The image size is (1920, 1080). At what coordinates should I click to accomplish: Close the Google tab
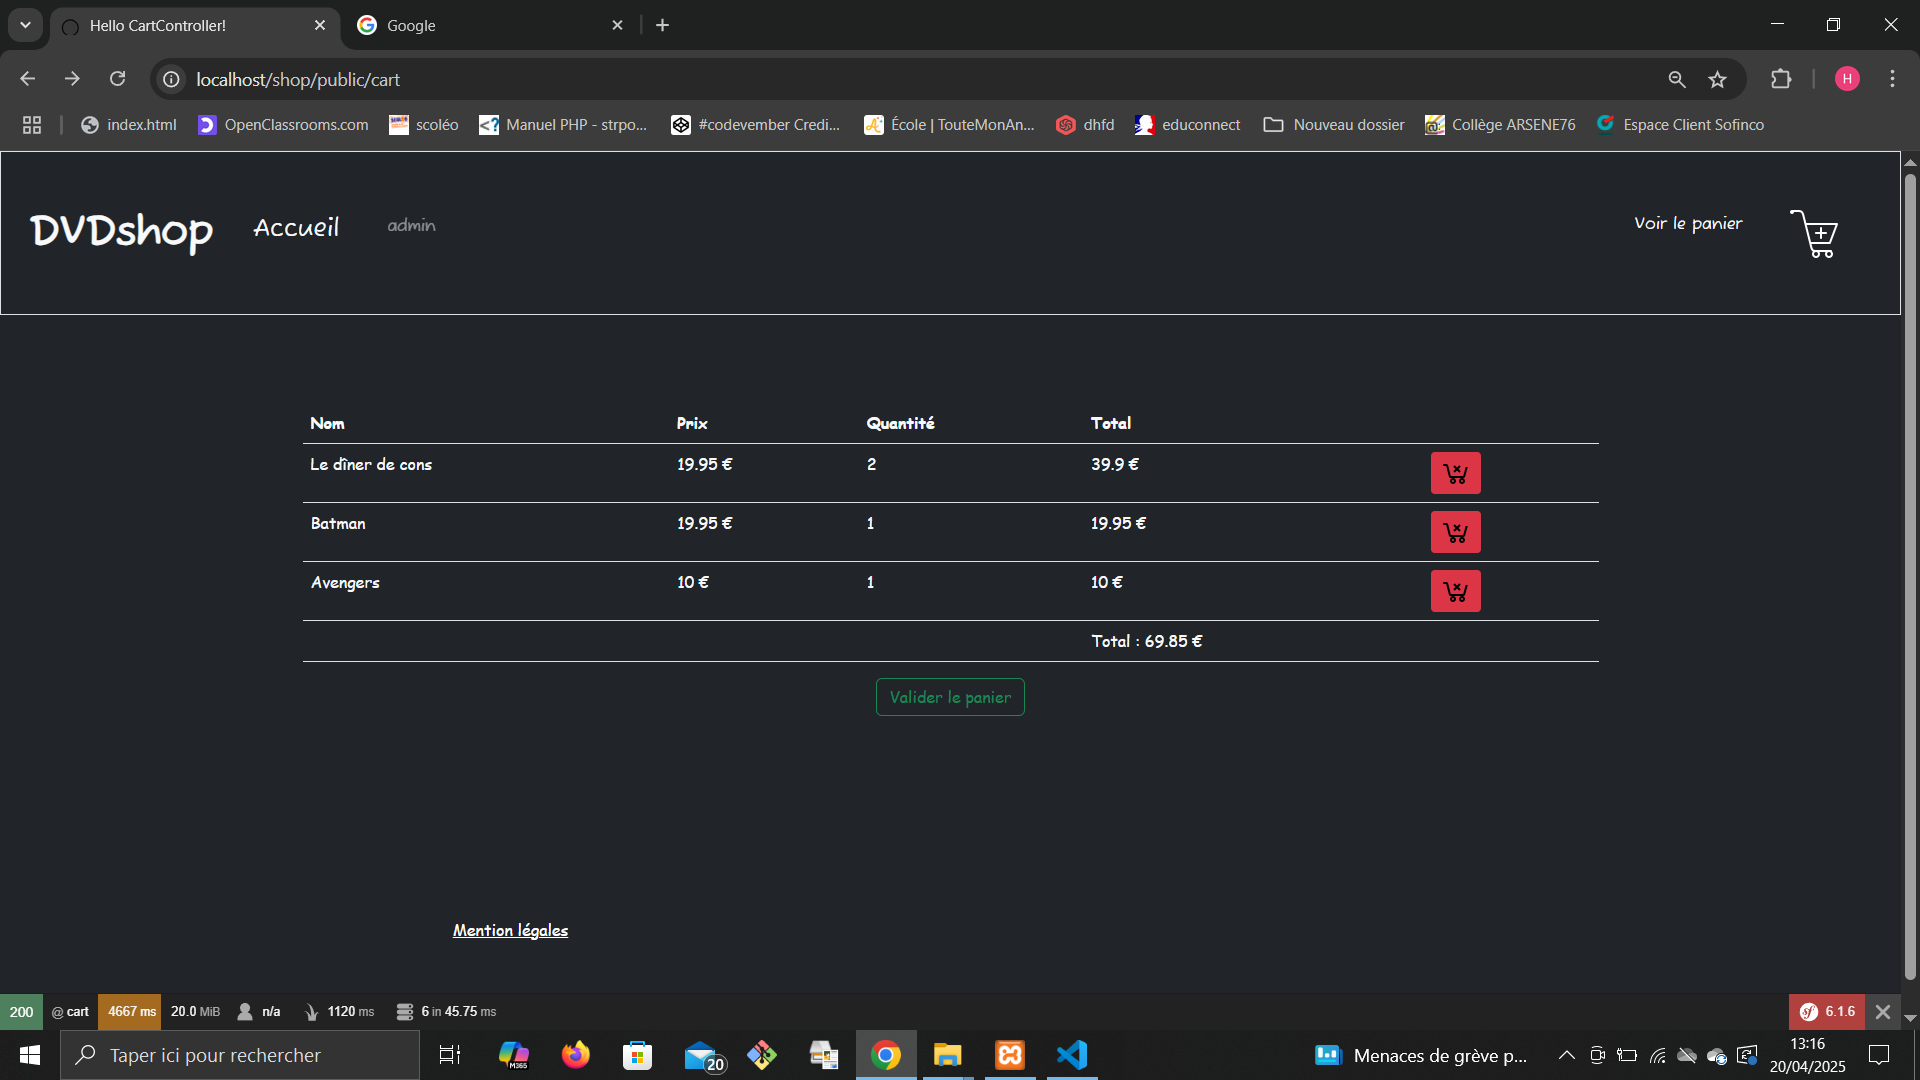coord(617,25)
